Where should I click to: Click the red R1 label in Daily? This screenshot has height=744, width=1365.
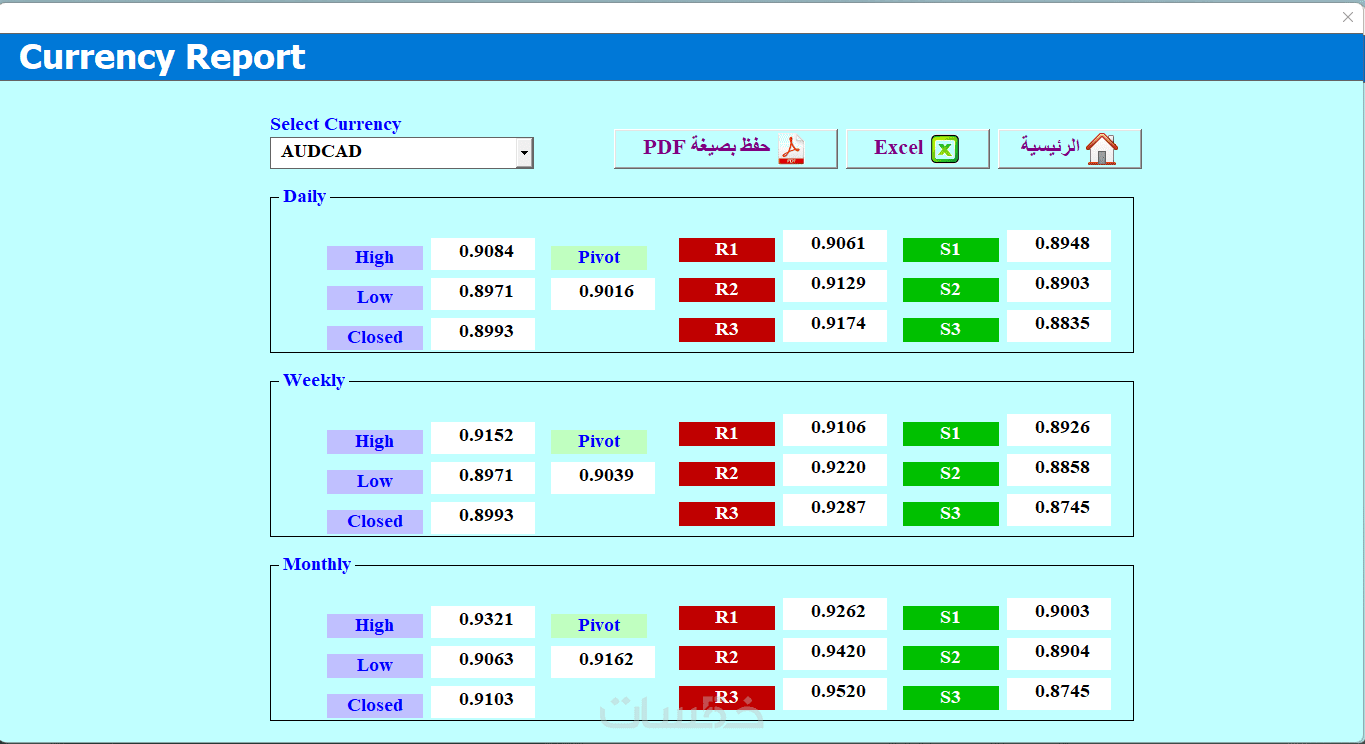coord(727,250)
